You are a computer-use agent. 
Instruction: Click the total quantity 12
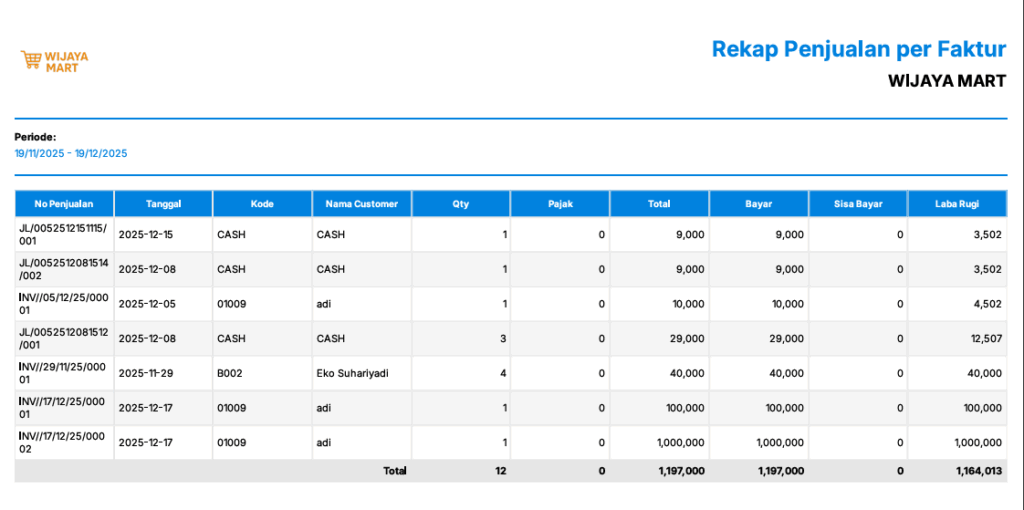(501, 471)
